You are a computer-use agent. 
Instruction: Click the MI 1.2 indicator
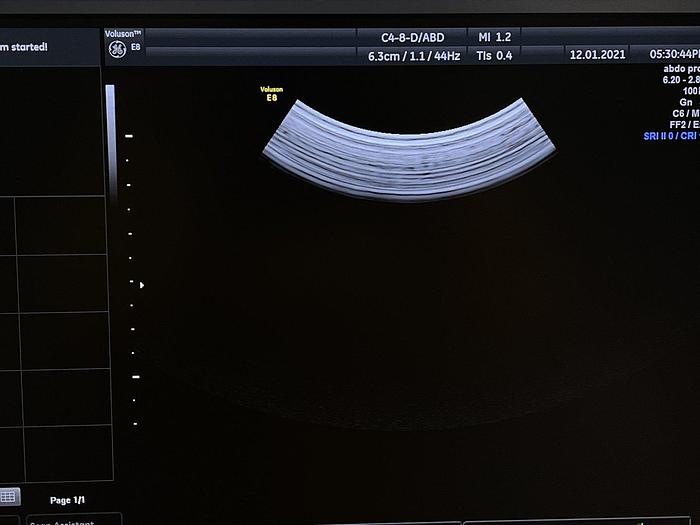[496, 38]
